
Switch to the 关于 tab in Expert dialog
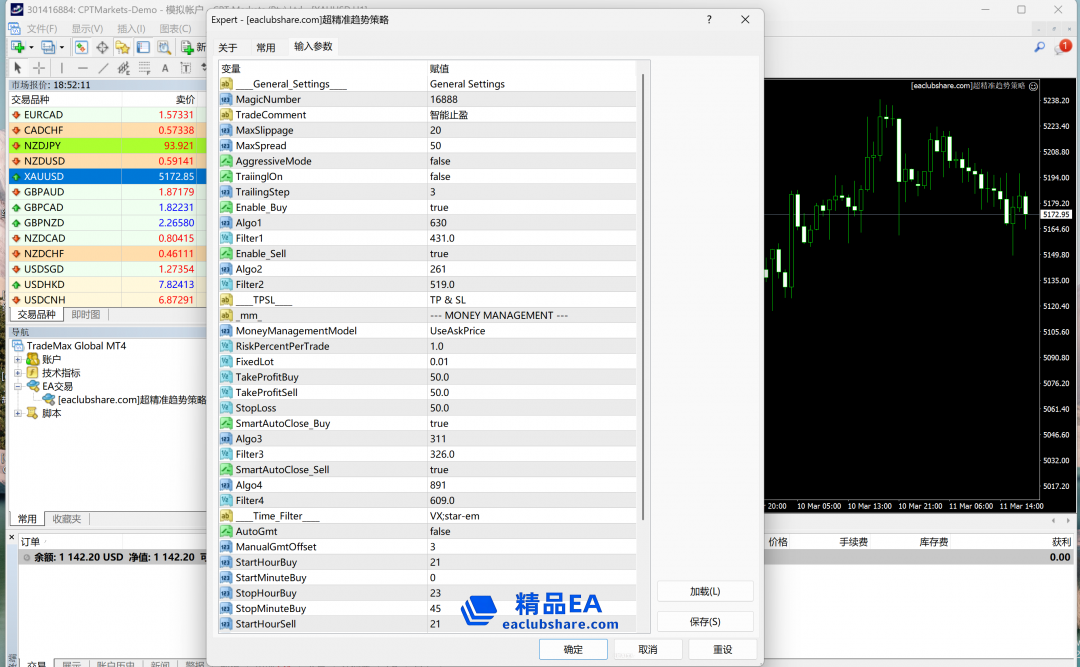click(x=228, y=47)
